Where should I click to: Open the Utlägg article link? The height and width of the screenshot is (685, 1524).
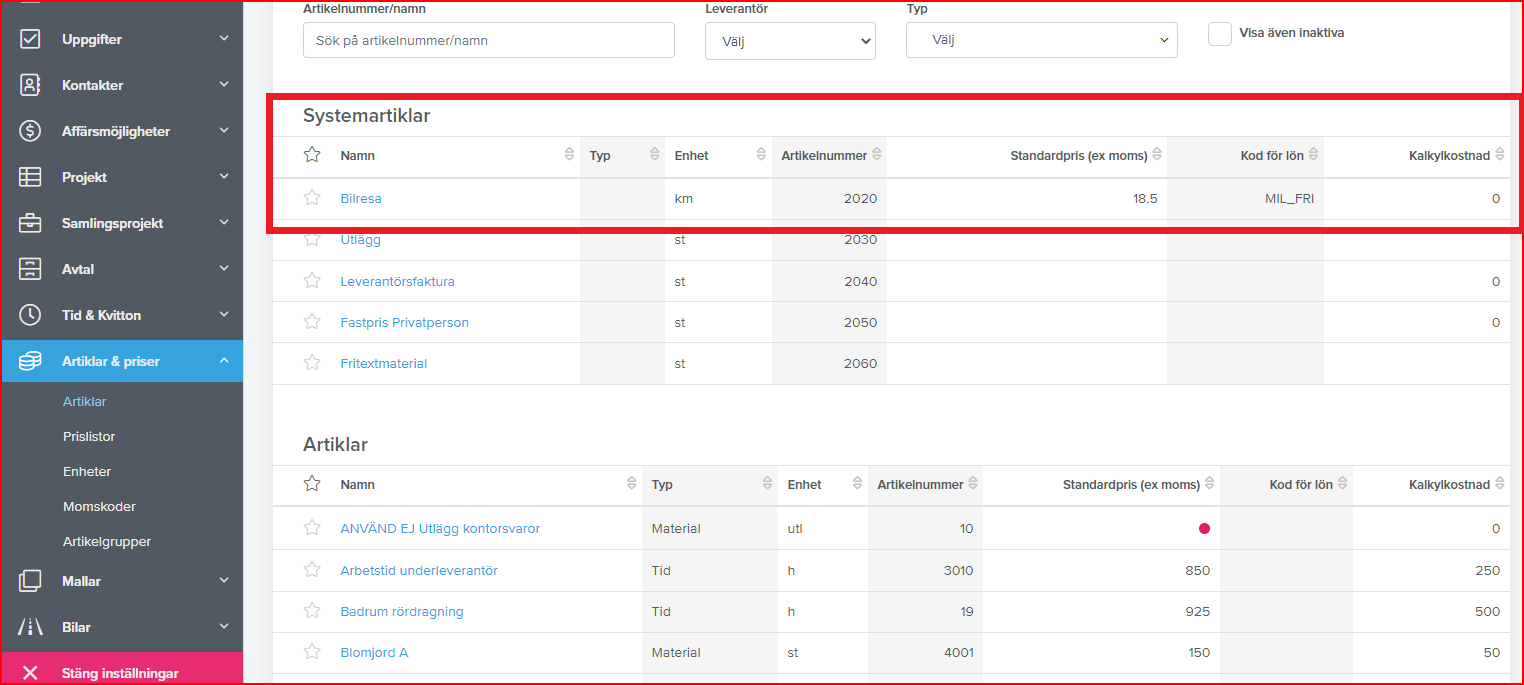pyautogui.click(x=360, y=240)
